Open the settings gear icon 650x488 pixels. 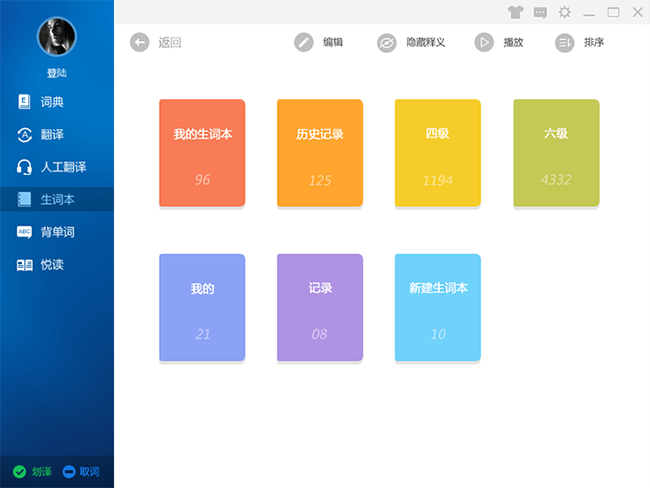click(565, 12)
